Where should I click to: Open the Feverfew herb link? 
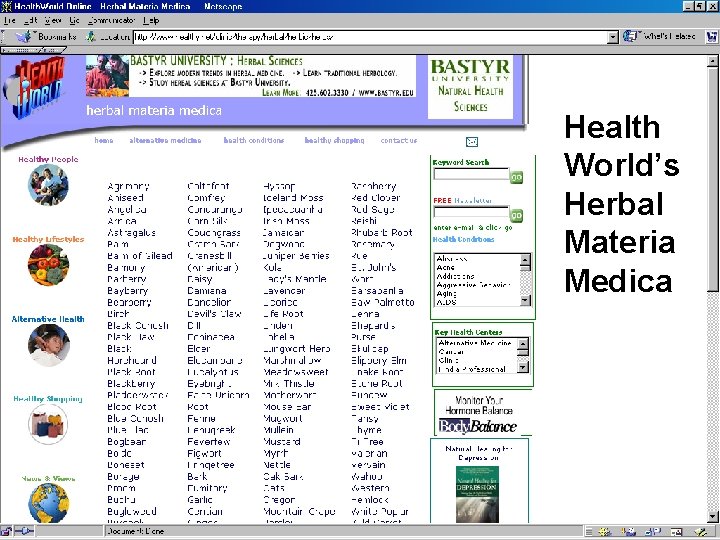(209, 442)
